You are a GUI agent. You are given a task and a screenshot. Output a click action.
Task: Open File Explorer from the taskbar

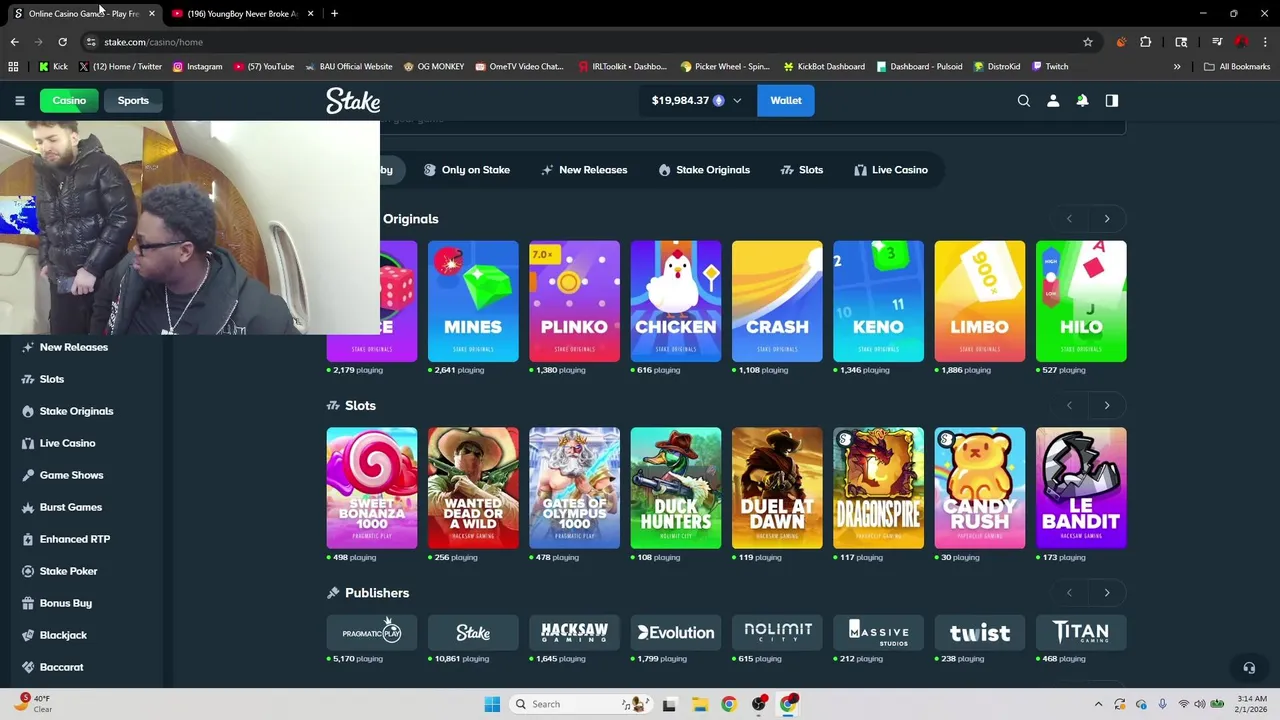coord(699,704)
